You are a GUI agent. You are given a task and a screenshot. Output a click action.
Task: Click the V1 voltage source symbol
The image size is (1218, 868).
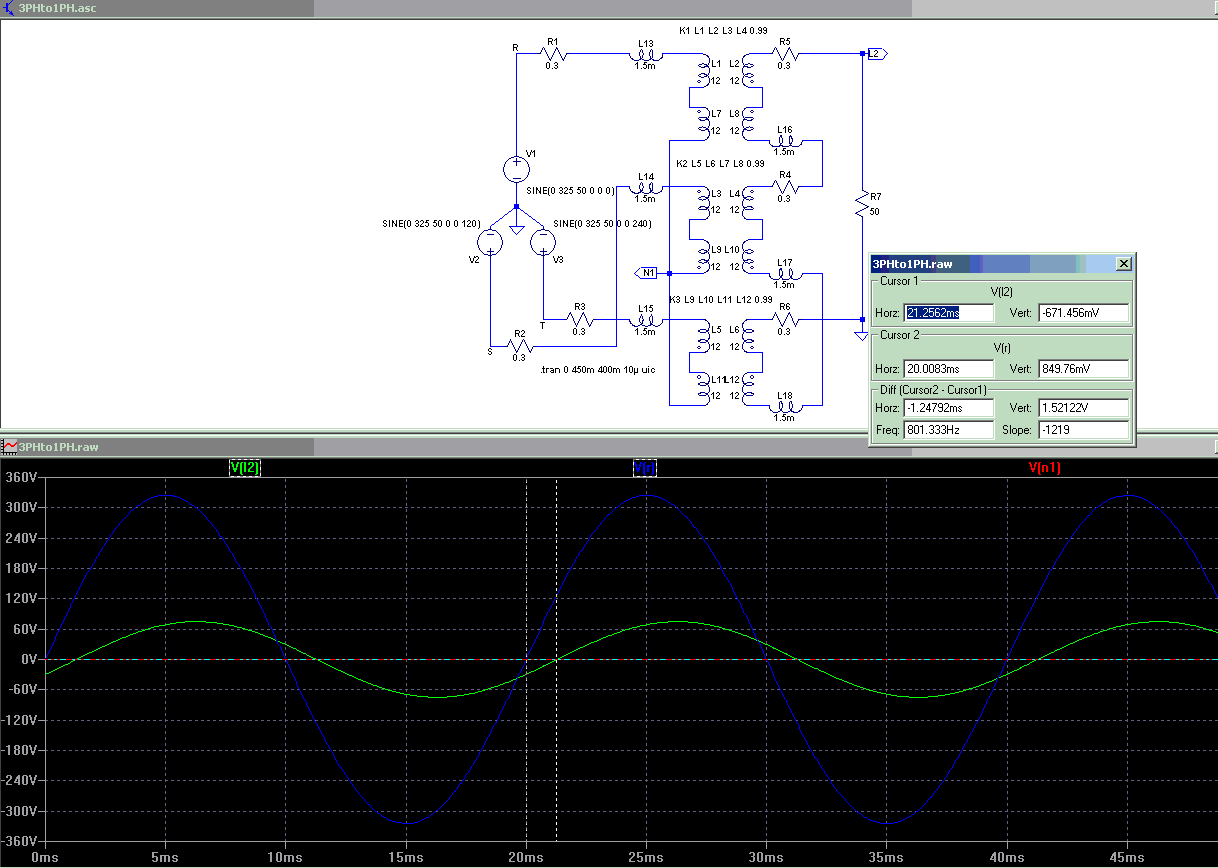[x=516, y=169]
